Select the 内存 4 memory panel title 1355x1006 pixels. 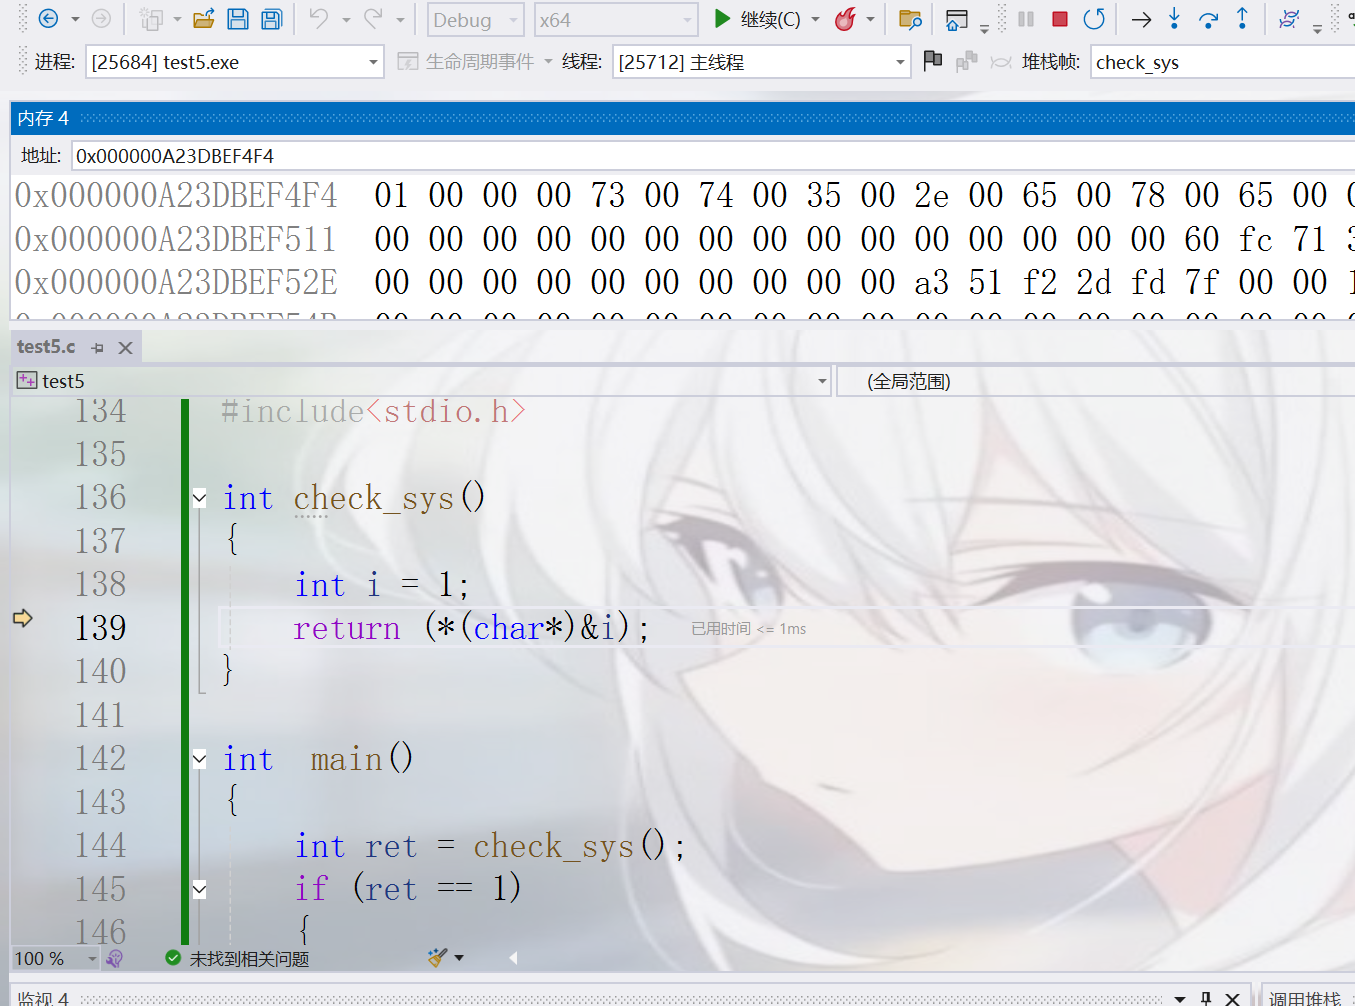coord(43,118)
